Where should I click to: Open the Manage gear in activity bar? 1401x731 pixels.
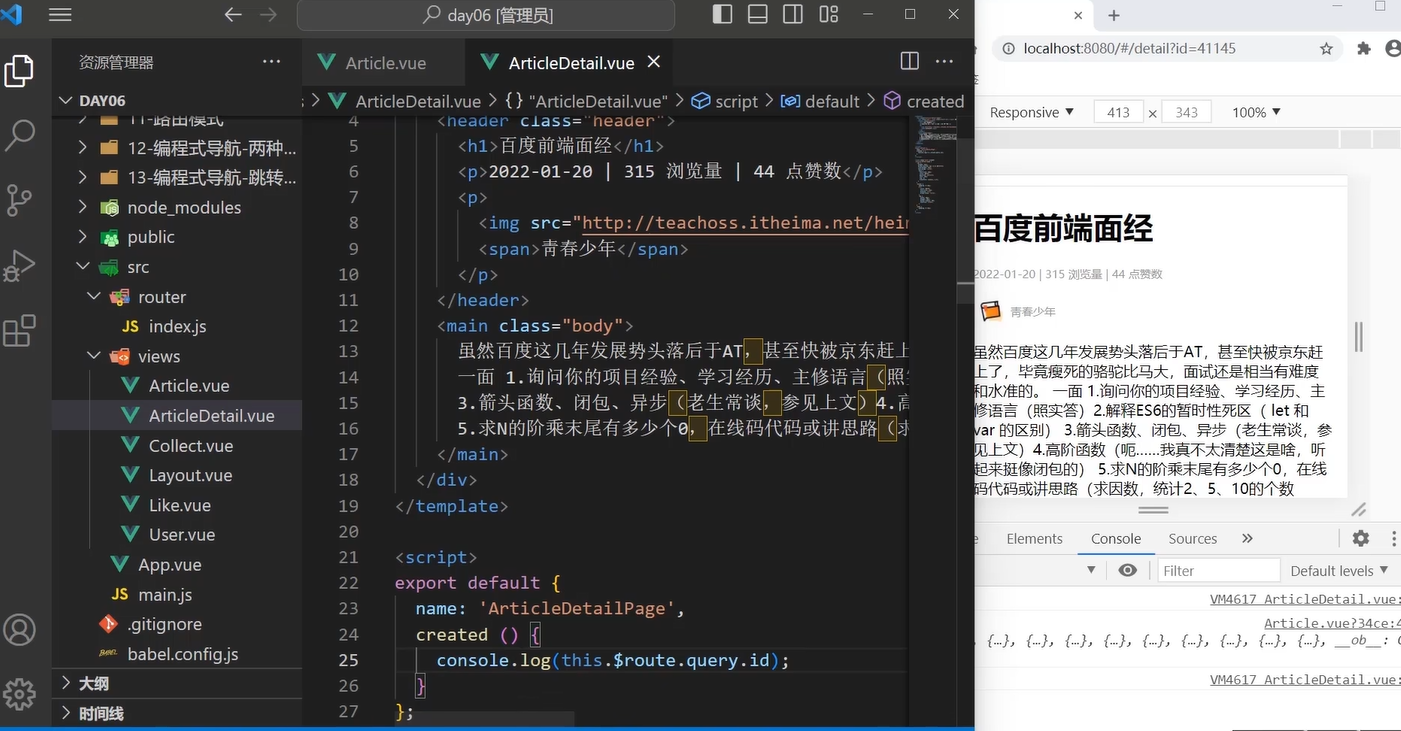20,693
